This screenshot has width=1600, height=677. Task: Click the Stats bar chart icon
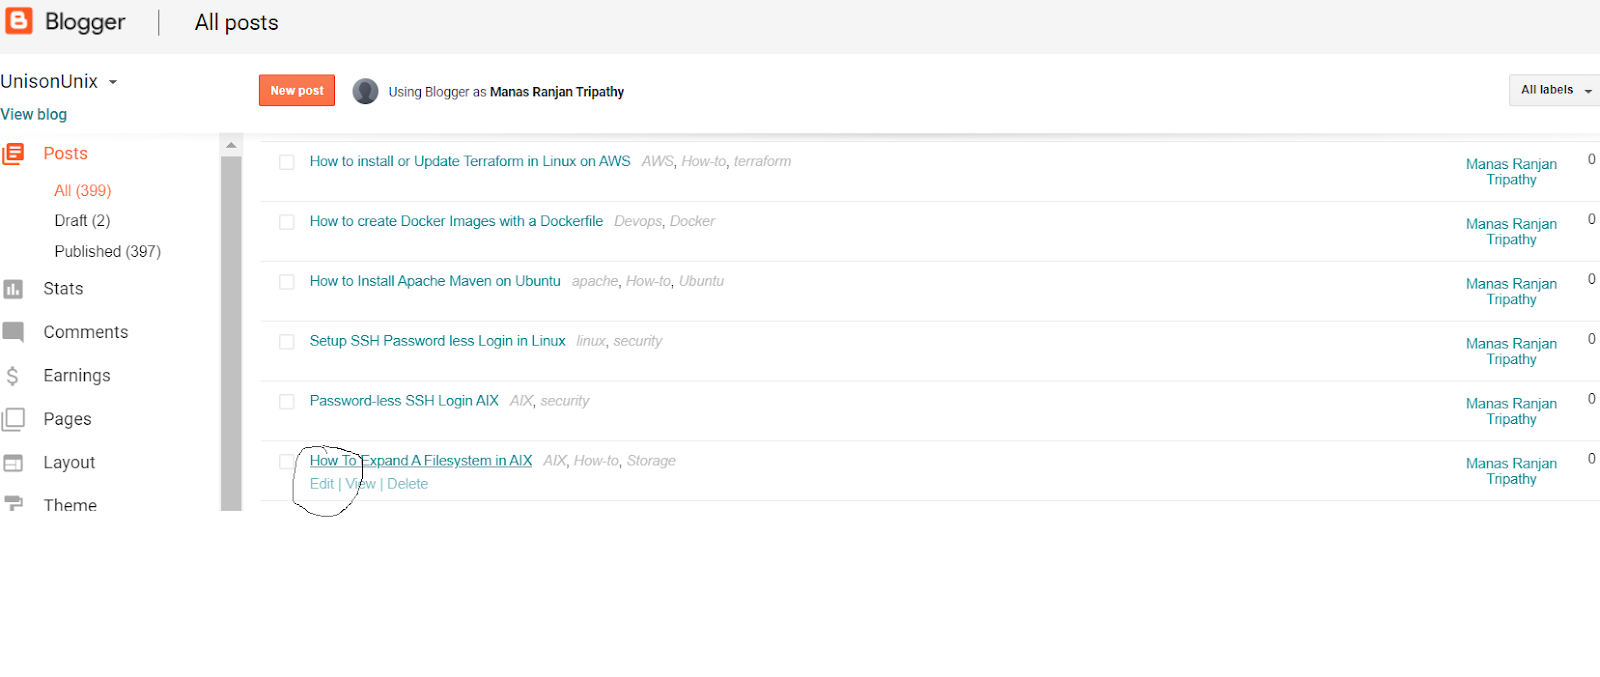pos(13,289)
